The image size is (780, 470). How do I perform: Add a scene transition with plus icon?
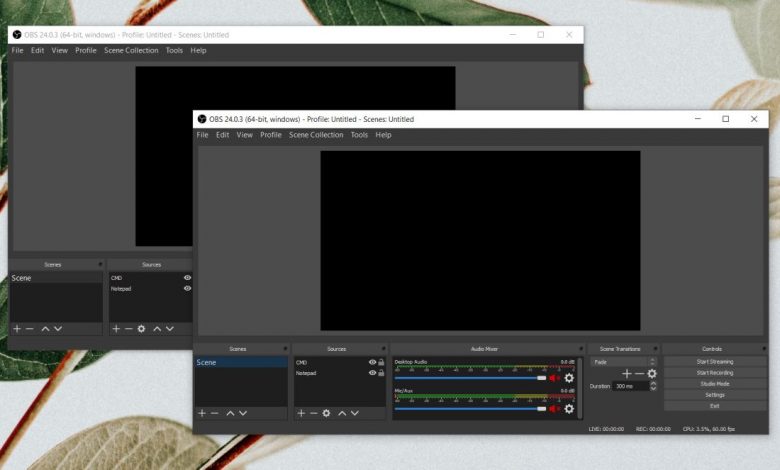[627, 374]
